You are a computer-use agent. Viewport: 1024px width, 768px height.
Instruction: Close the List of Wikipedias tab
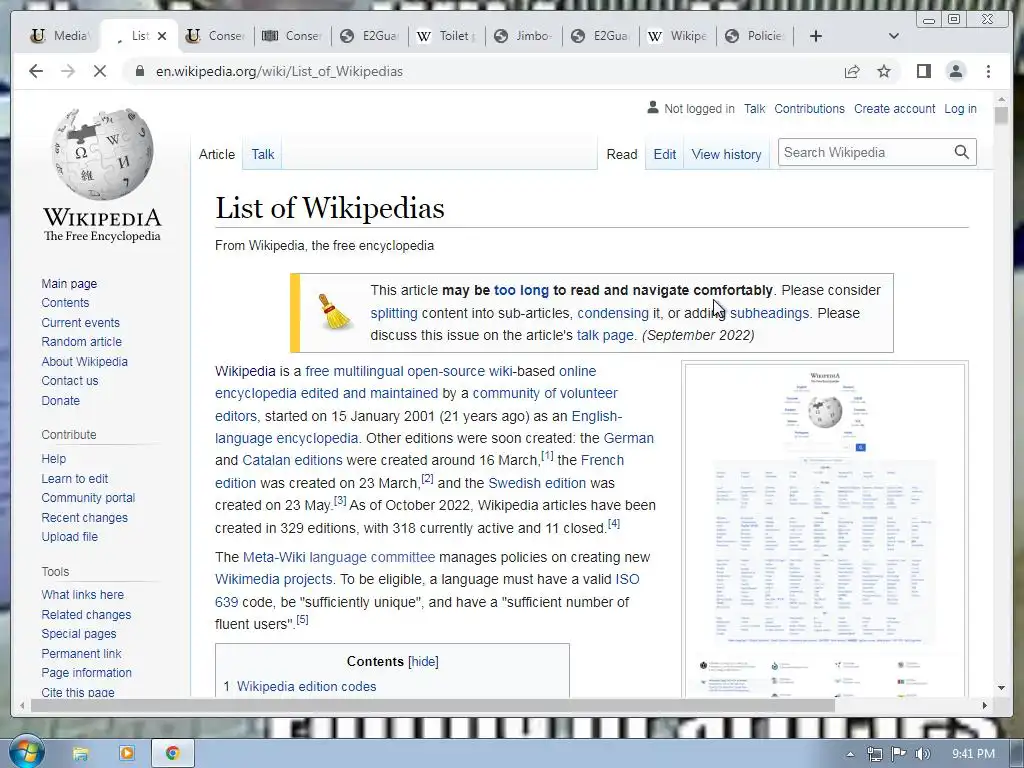[x=162, y=36]
